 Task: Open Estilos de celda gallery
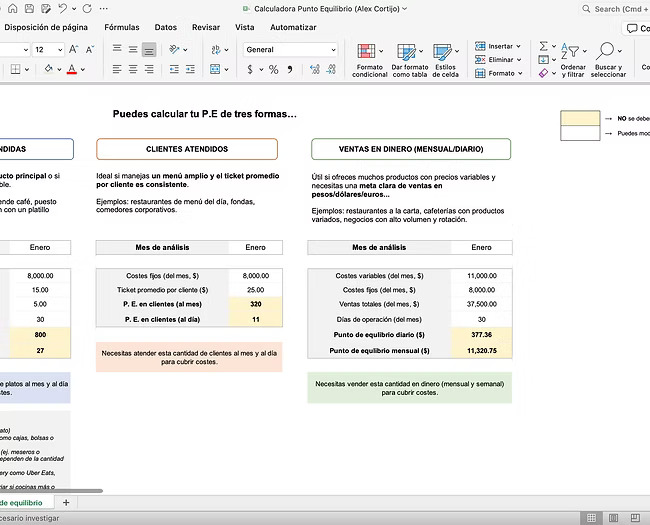[x=445, y=59]
